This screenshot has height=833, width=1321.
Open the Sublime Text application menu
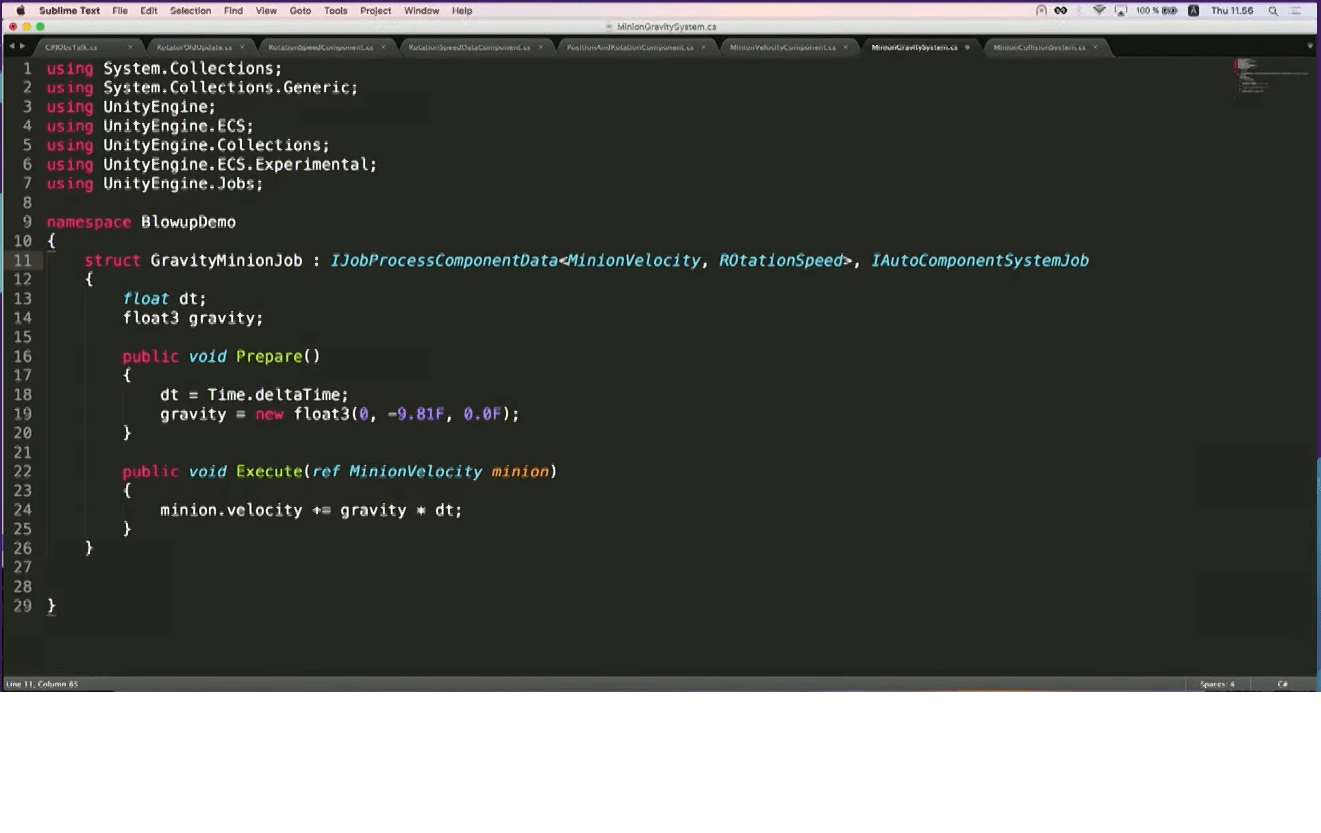click(x=69, y=11)
